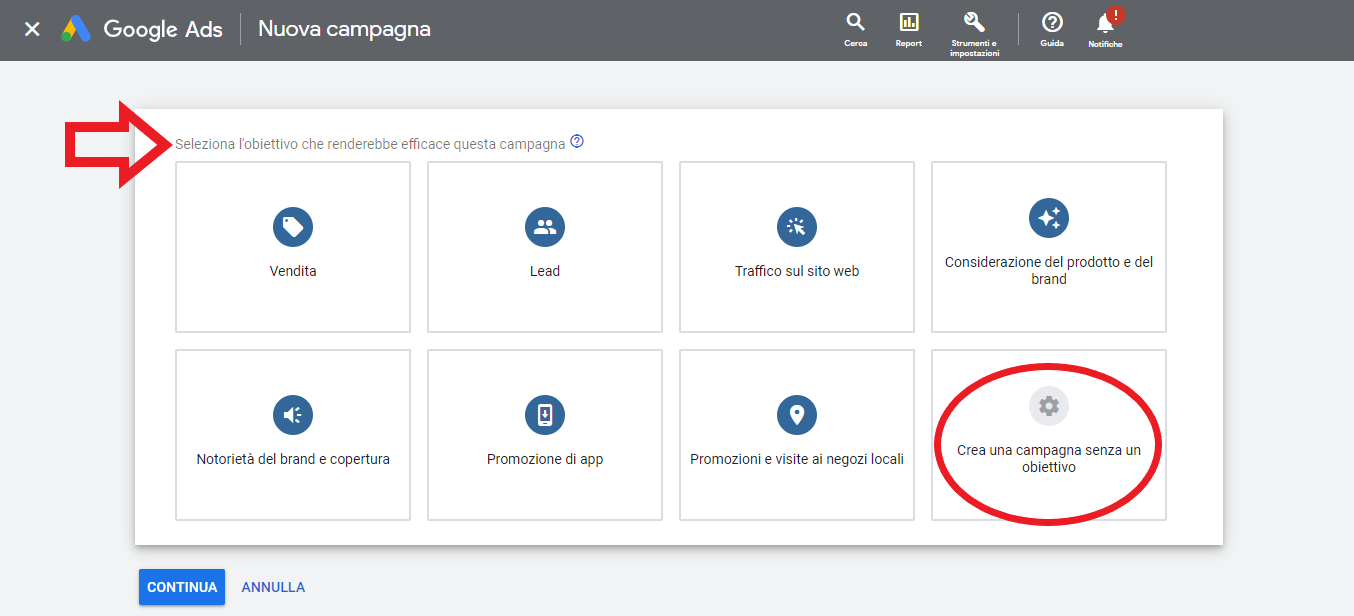Select Traffico sul sito web objective

[x=797, y=246]
